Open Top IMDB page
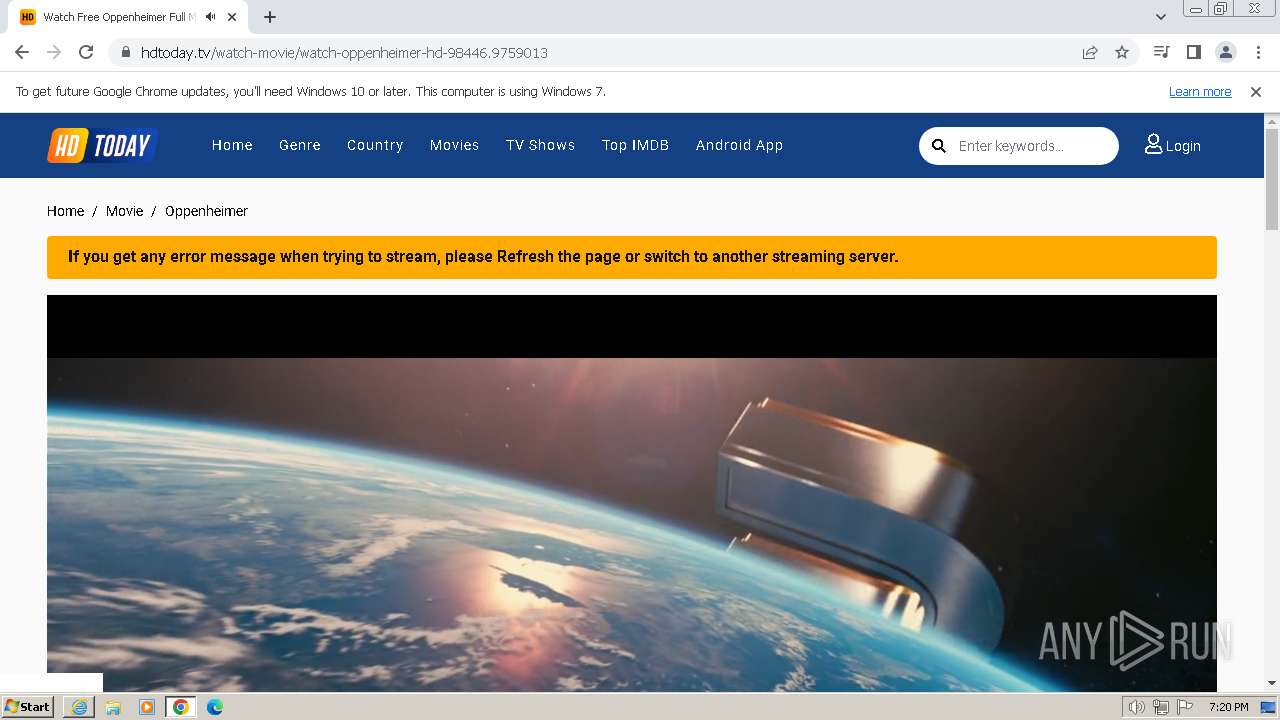This screenshot has width=1280, height=720. [635, 145]
